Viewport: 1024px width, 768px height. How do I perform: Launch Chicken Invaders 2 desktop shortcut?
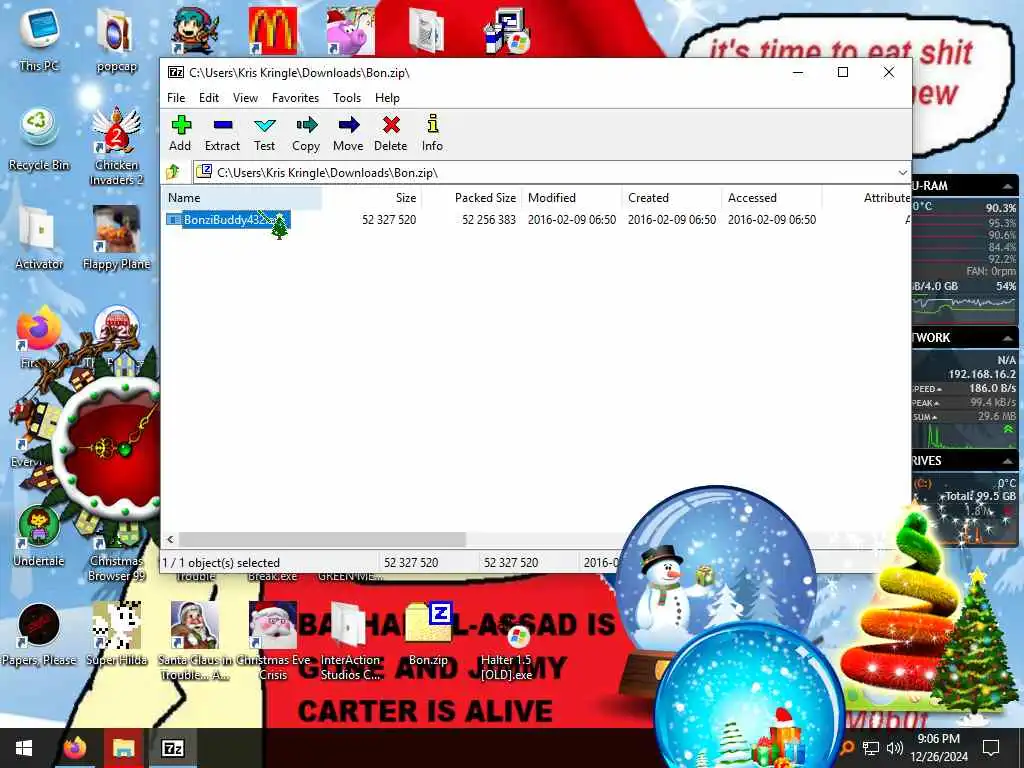[x=116, y=147]
